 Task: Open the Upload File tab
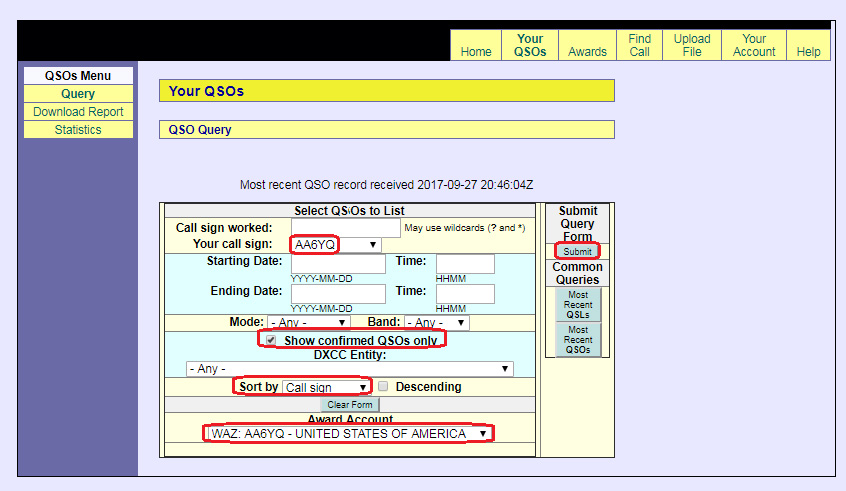tap(691, 46)
